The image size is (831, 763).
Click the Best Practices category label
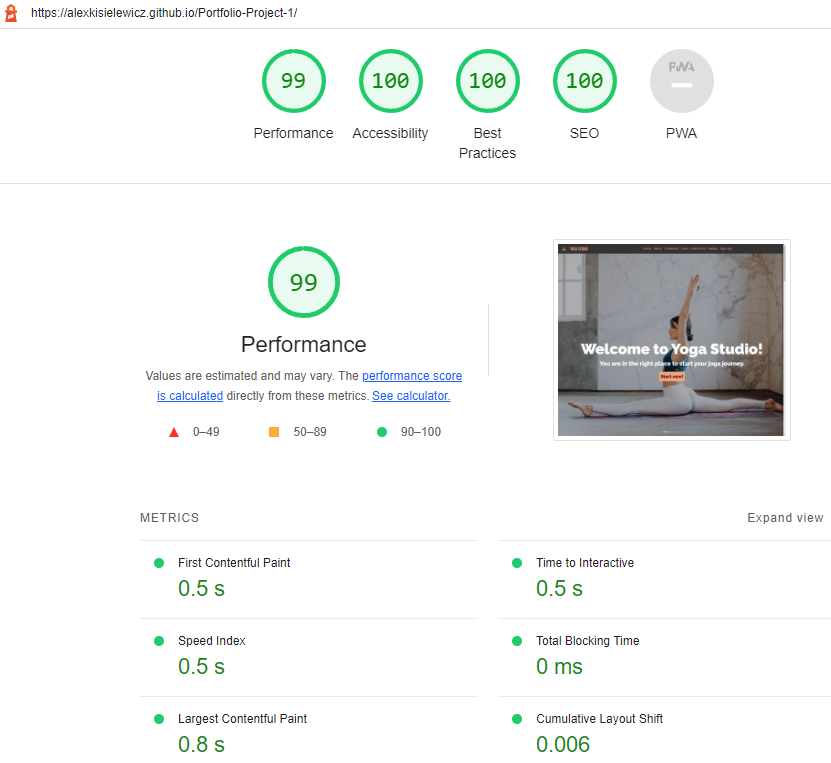click(488, 143)
